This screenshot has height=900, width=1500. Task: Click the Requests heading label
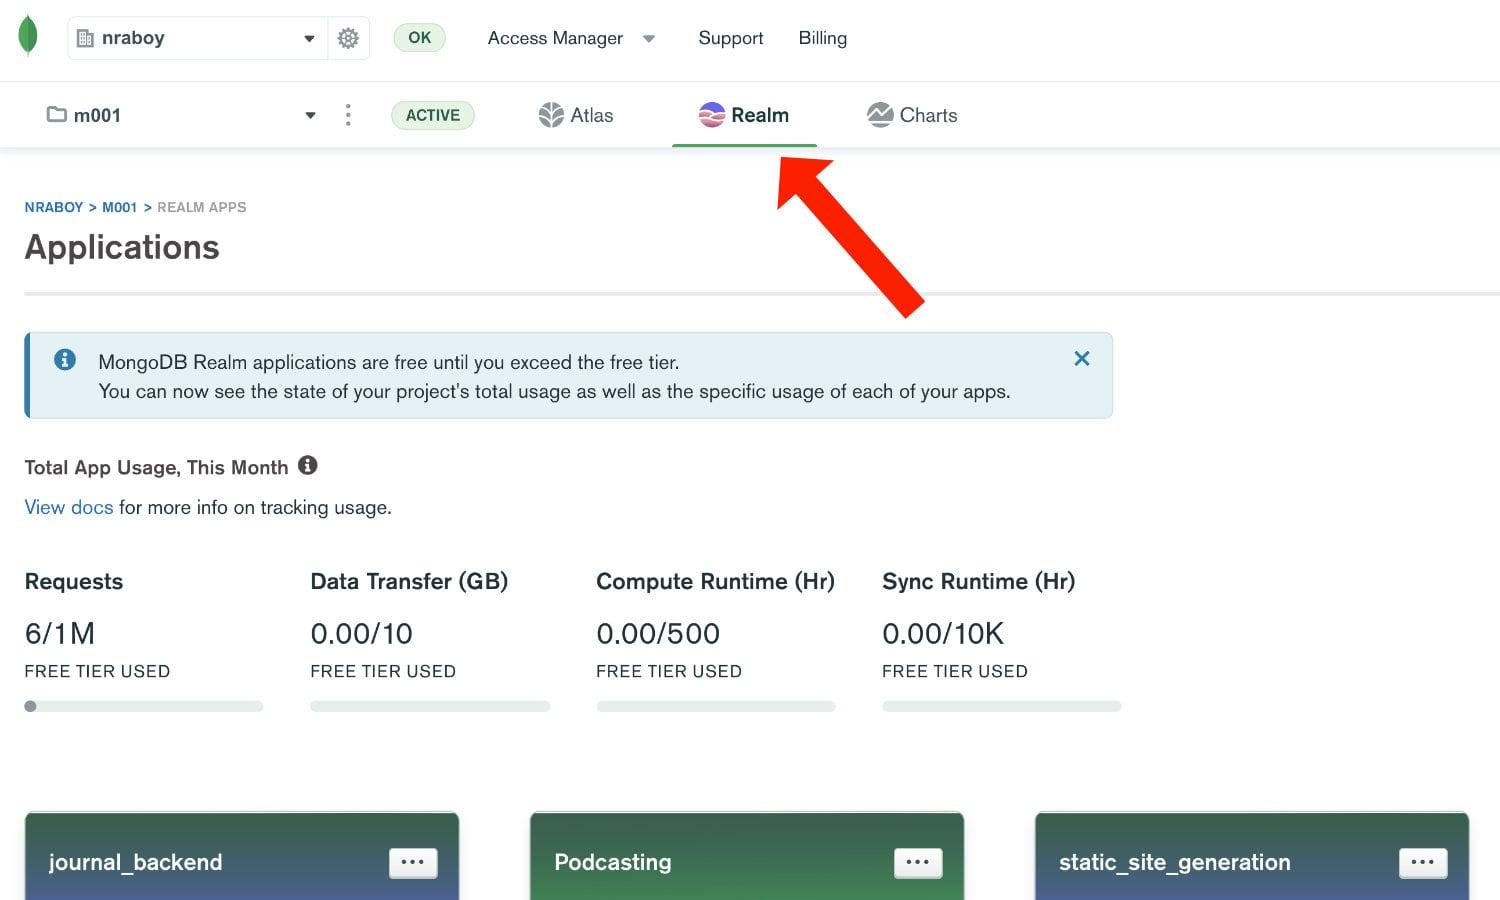[74, 581]
